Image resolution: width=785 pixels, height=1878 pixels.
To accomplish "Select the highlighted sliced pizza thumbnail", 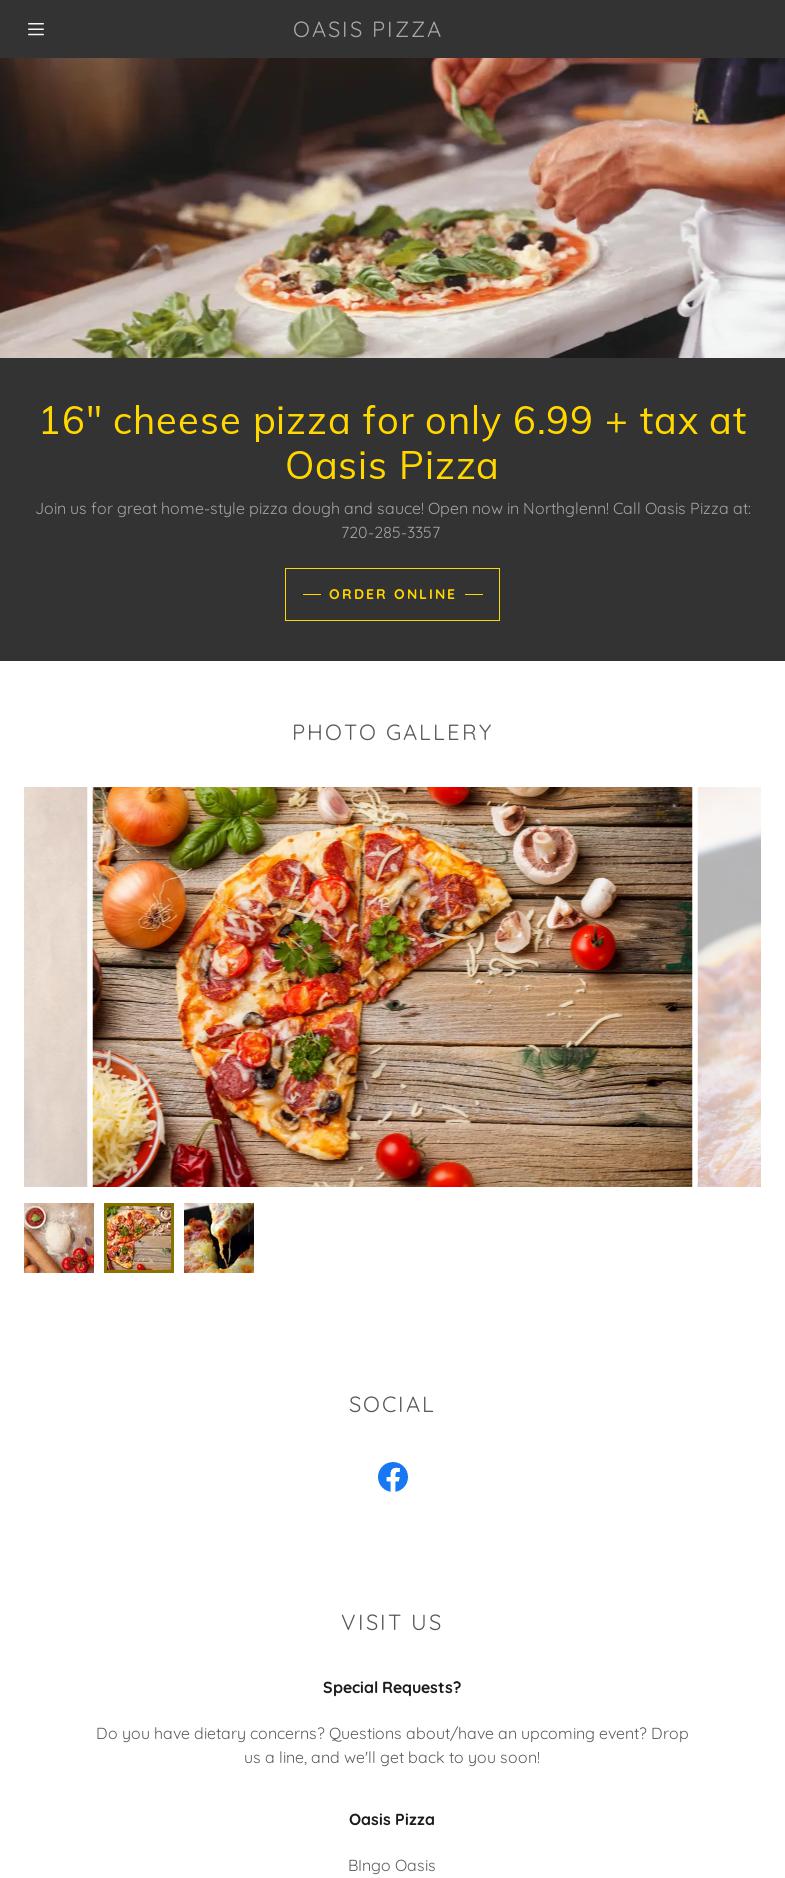I will [x=139, y=1238].
